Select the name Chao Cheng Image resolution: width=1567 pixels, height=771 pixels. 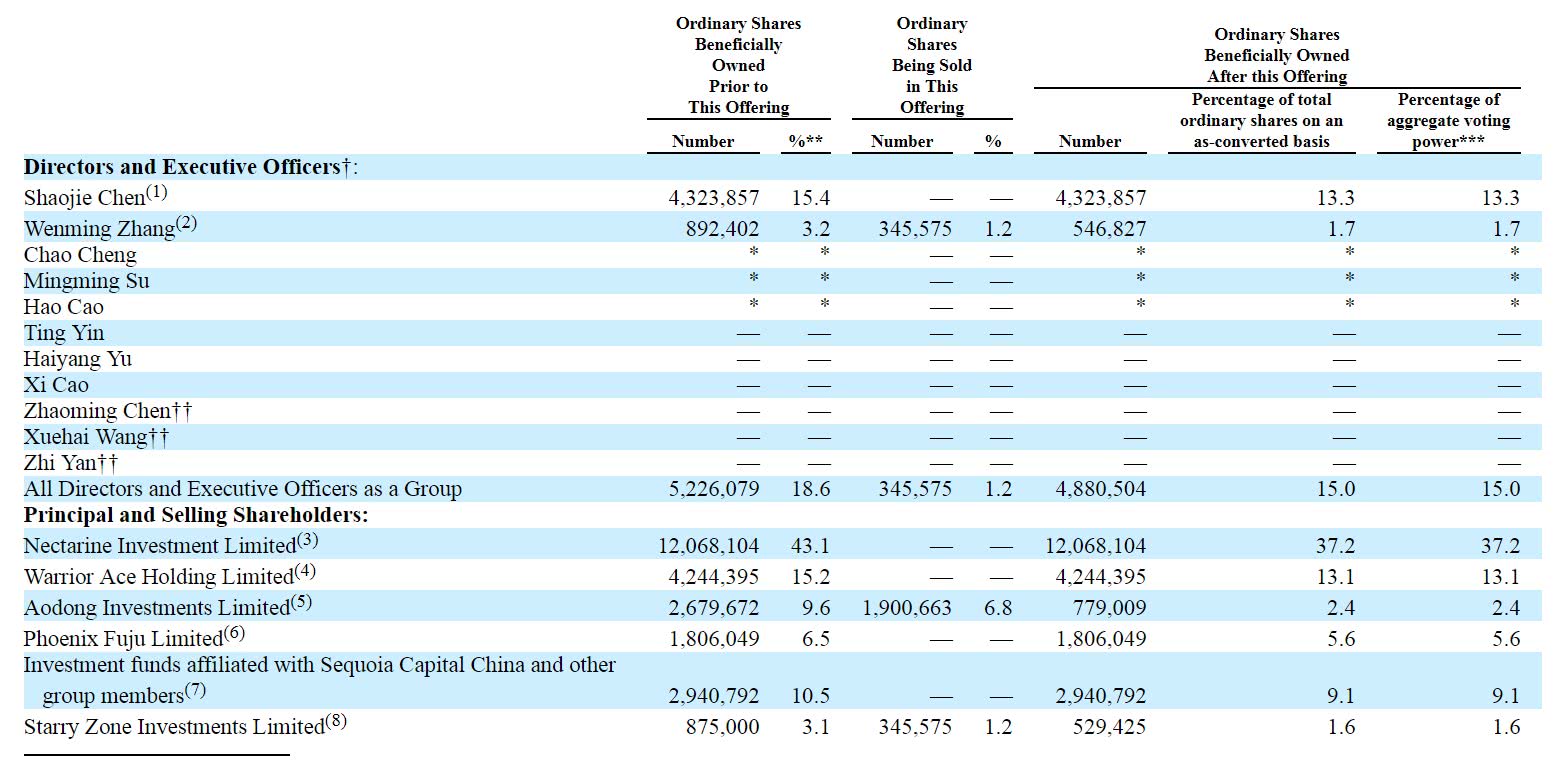(80, 255)
